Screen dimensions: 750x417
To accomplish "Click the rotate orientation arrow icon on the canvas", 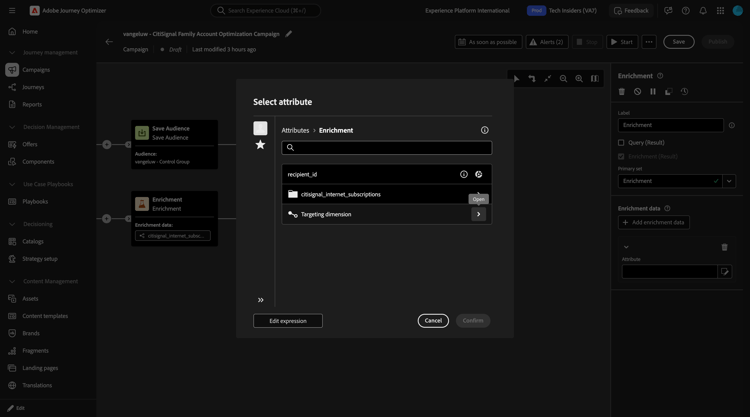I will click(532, 78).
